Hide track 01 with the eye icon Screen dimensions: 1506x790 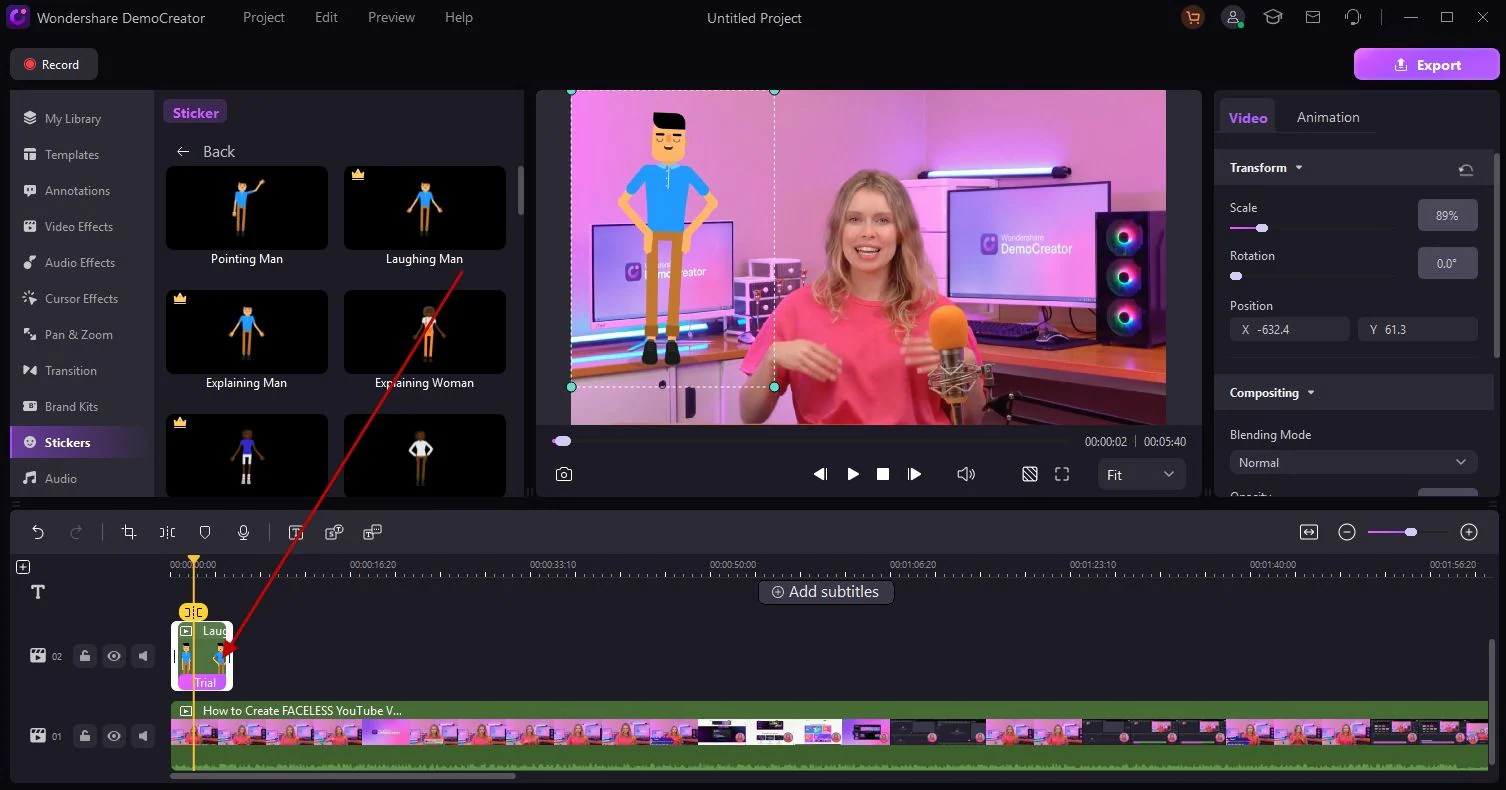(x=114, y=736)
